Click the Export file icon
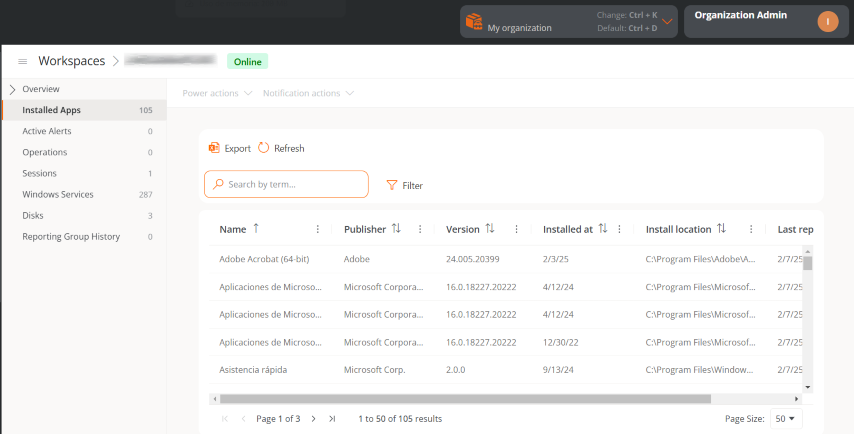The width and height of the screenshot is (854, 434). [x=214, y=148]
